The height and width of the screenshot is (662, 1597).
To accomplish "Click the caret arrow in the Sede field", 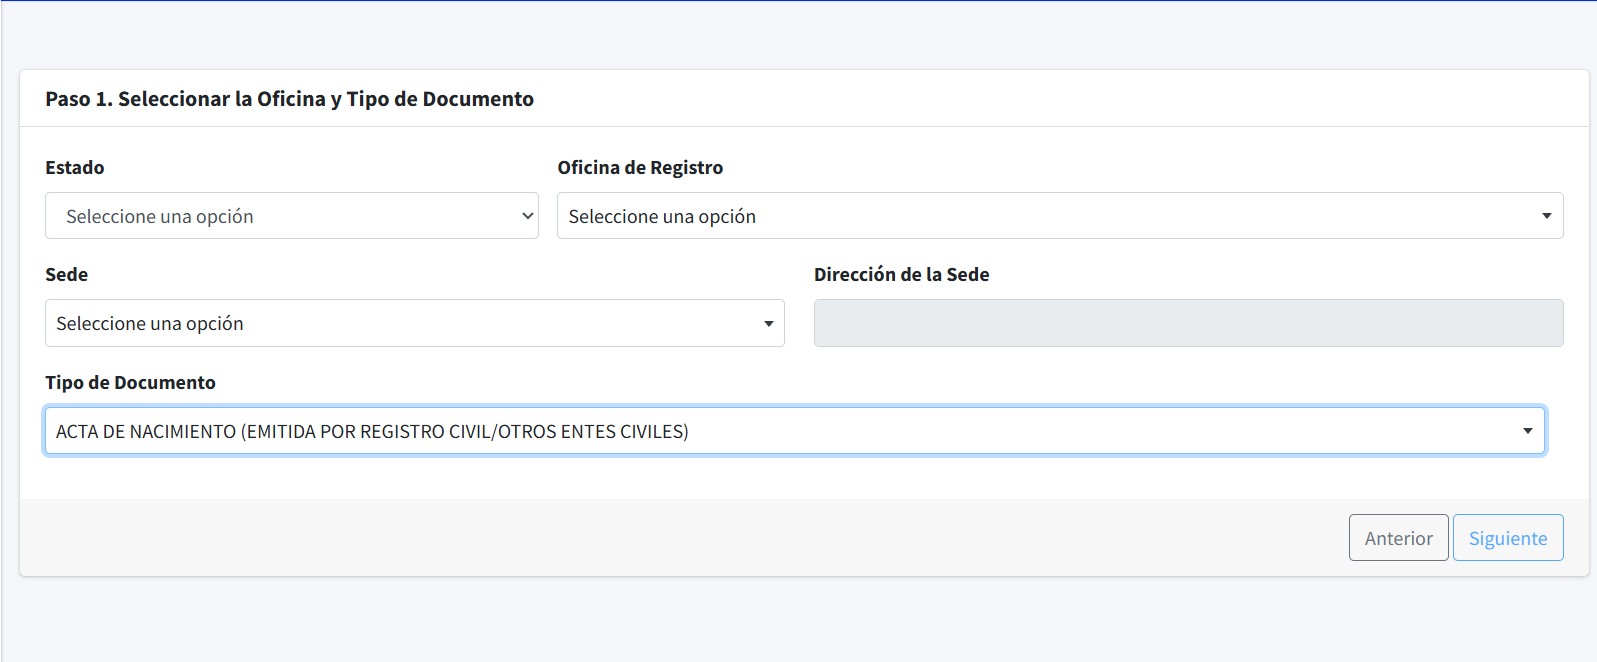I will coord(768,324).
